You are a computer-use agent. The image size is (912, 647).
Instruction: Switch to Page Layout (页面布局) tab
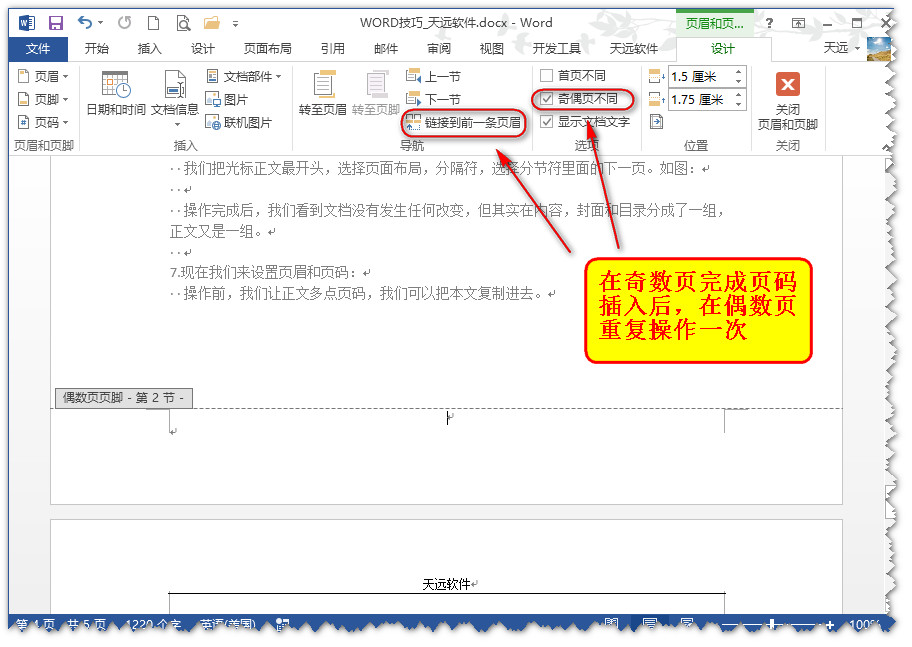(268, 48)
